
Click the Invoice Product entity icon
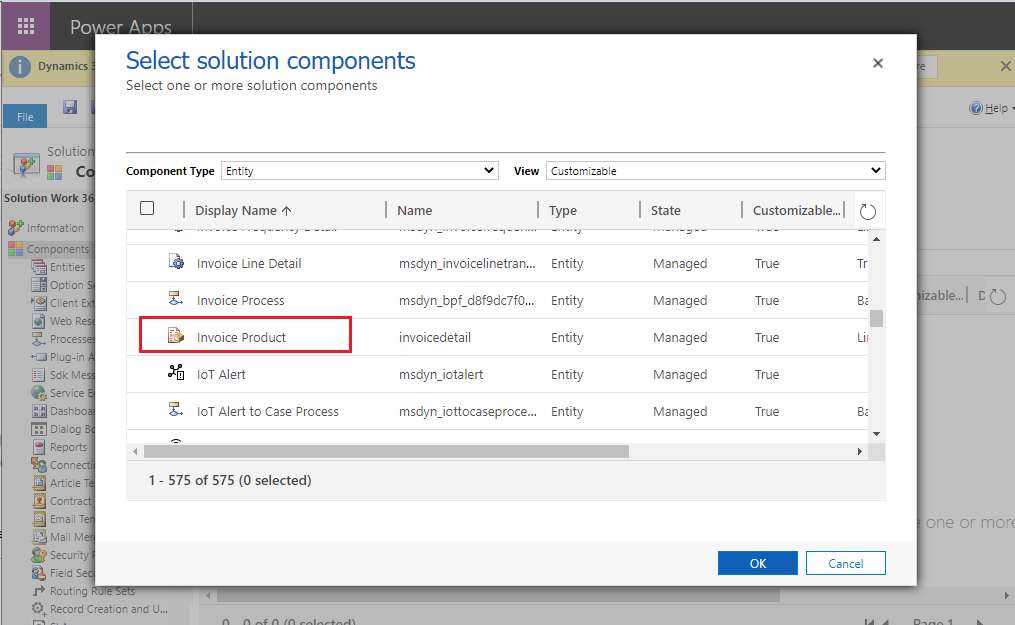tap(176, 336)
